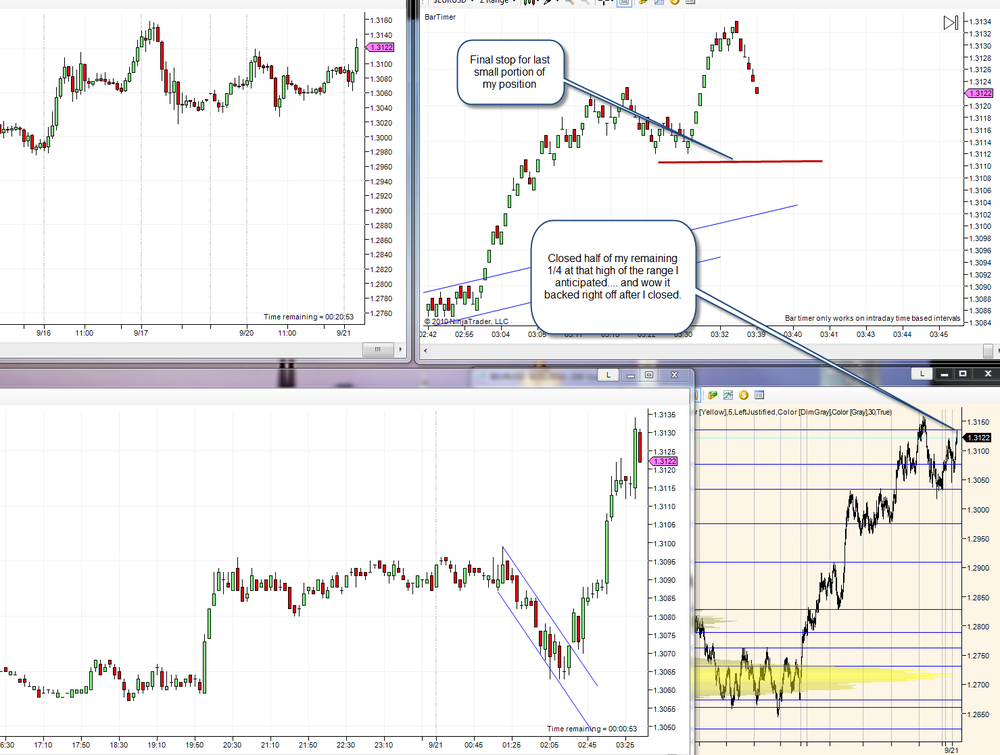The image size is (1000, 755).
Task: Click horizontal scrollbar thumb of top-right chart
Action: click(988, 350)
